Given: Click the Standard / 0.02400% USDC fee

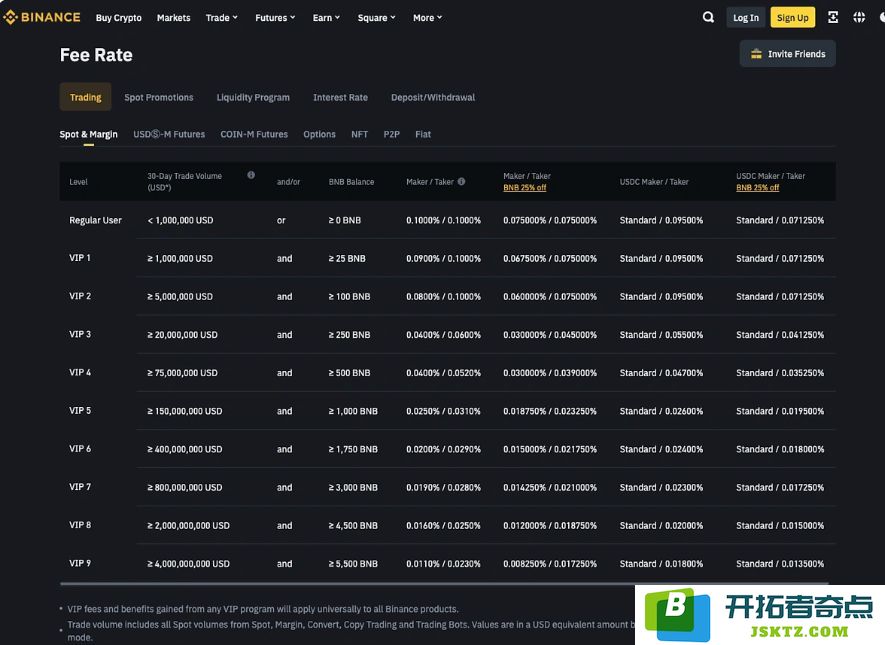Looking at the screenshot, I should [661, 449].
